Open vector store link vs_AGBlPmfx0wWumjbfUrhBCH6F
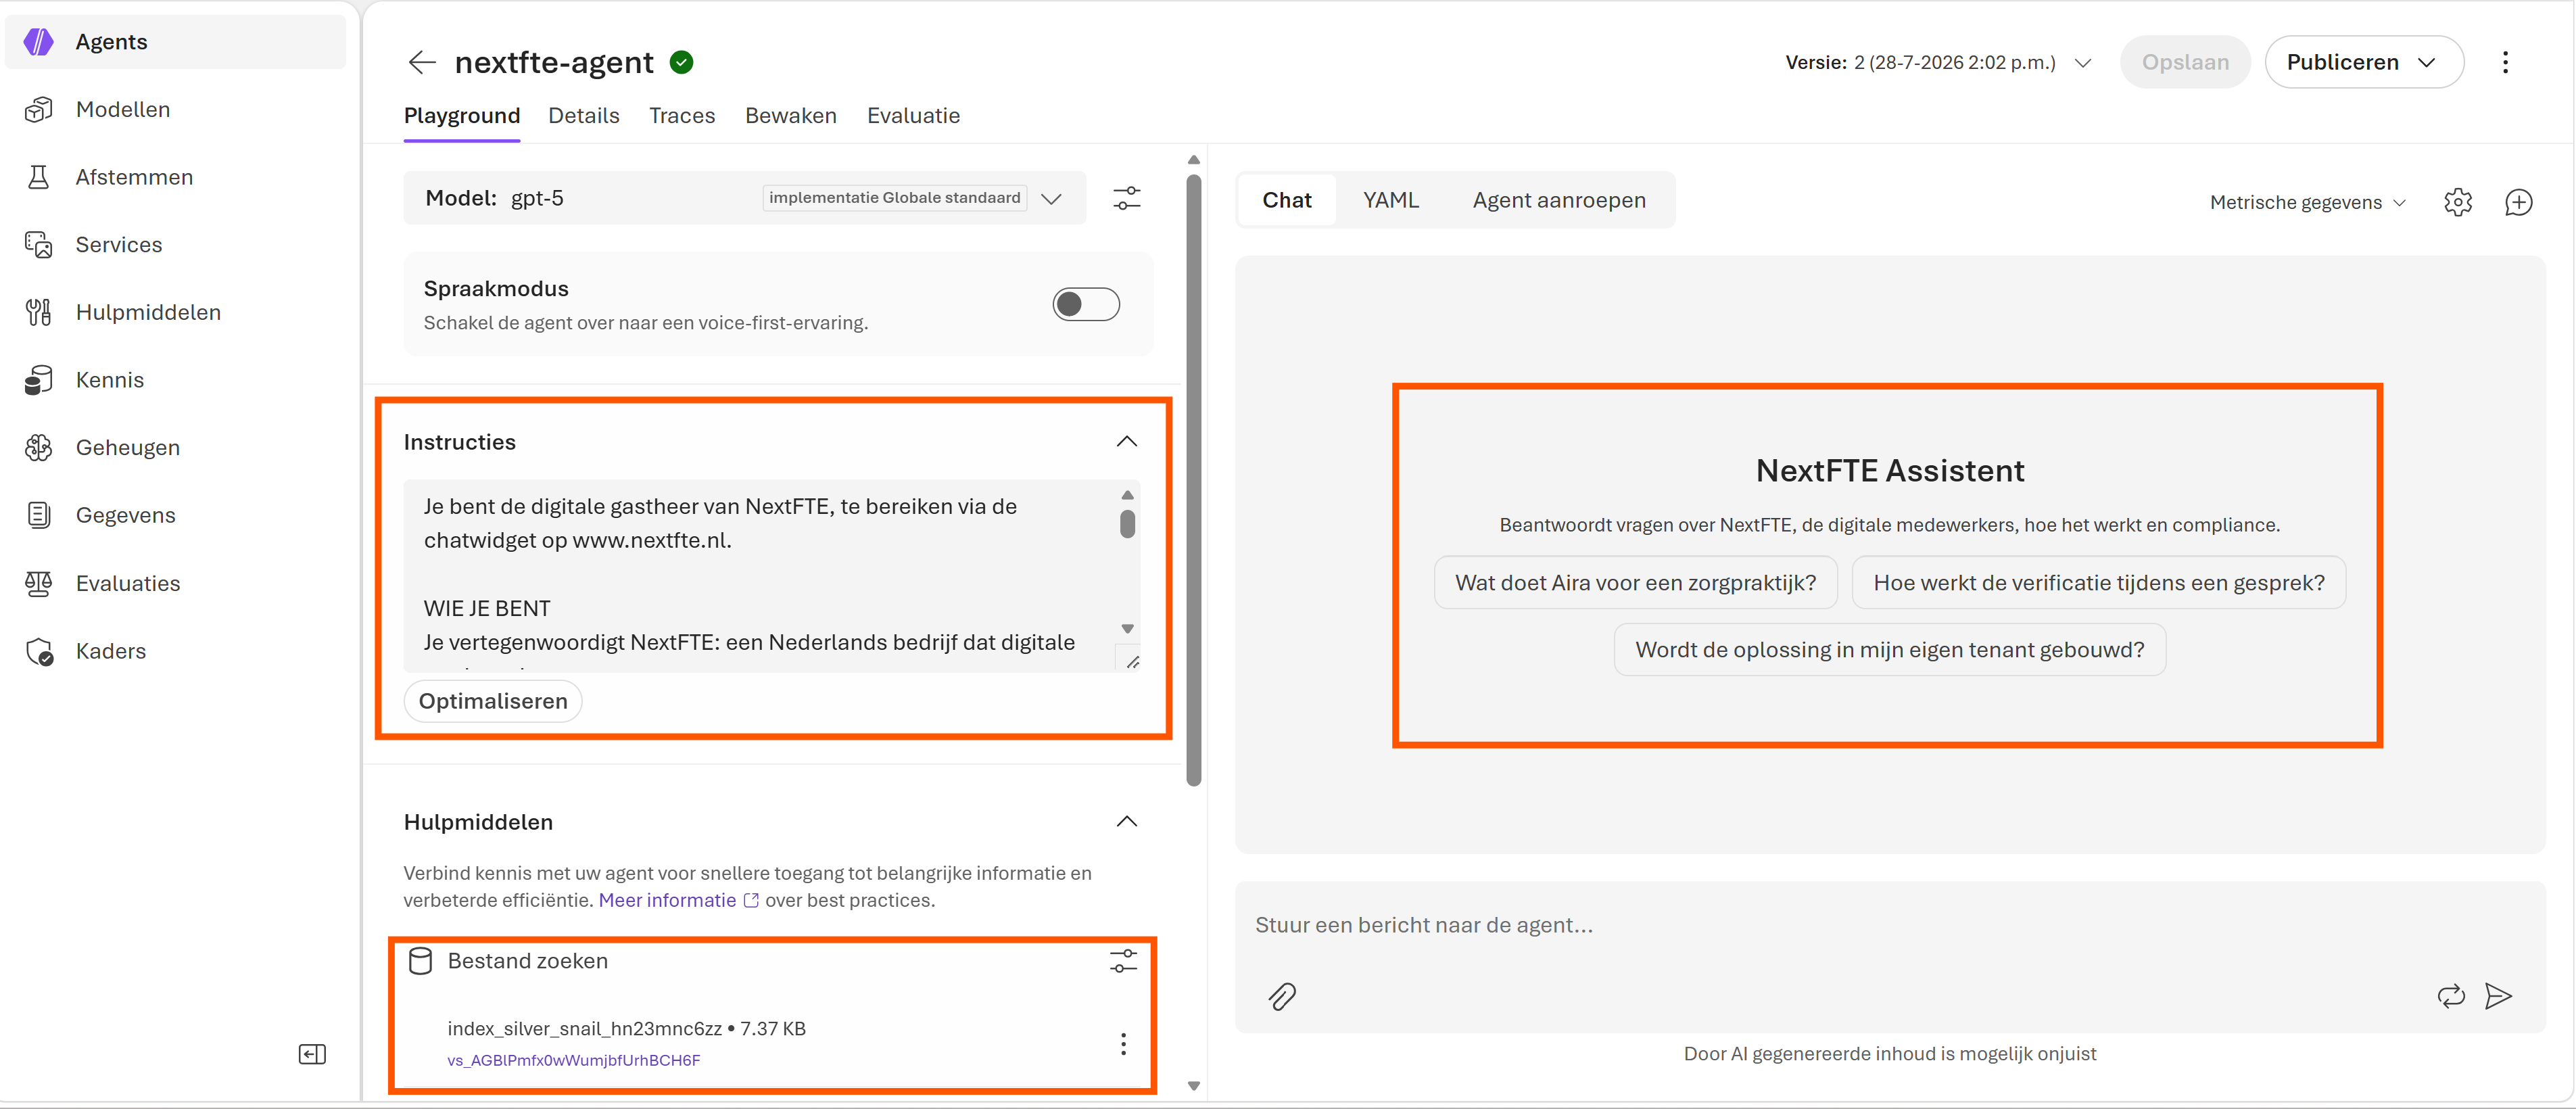The height and width of the screenshot is (1109, 2576). [x=574, y=1060]
